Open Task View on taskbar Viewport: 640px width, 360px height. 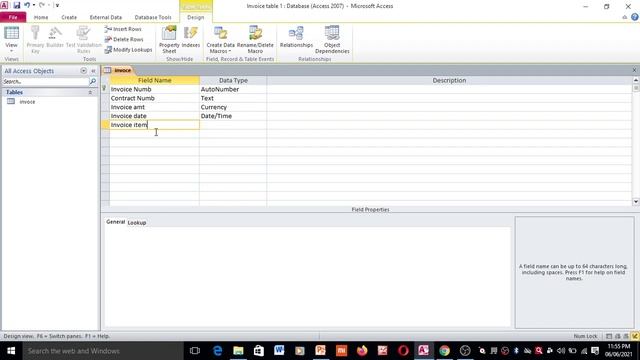tap(195, 351)
